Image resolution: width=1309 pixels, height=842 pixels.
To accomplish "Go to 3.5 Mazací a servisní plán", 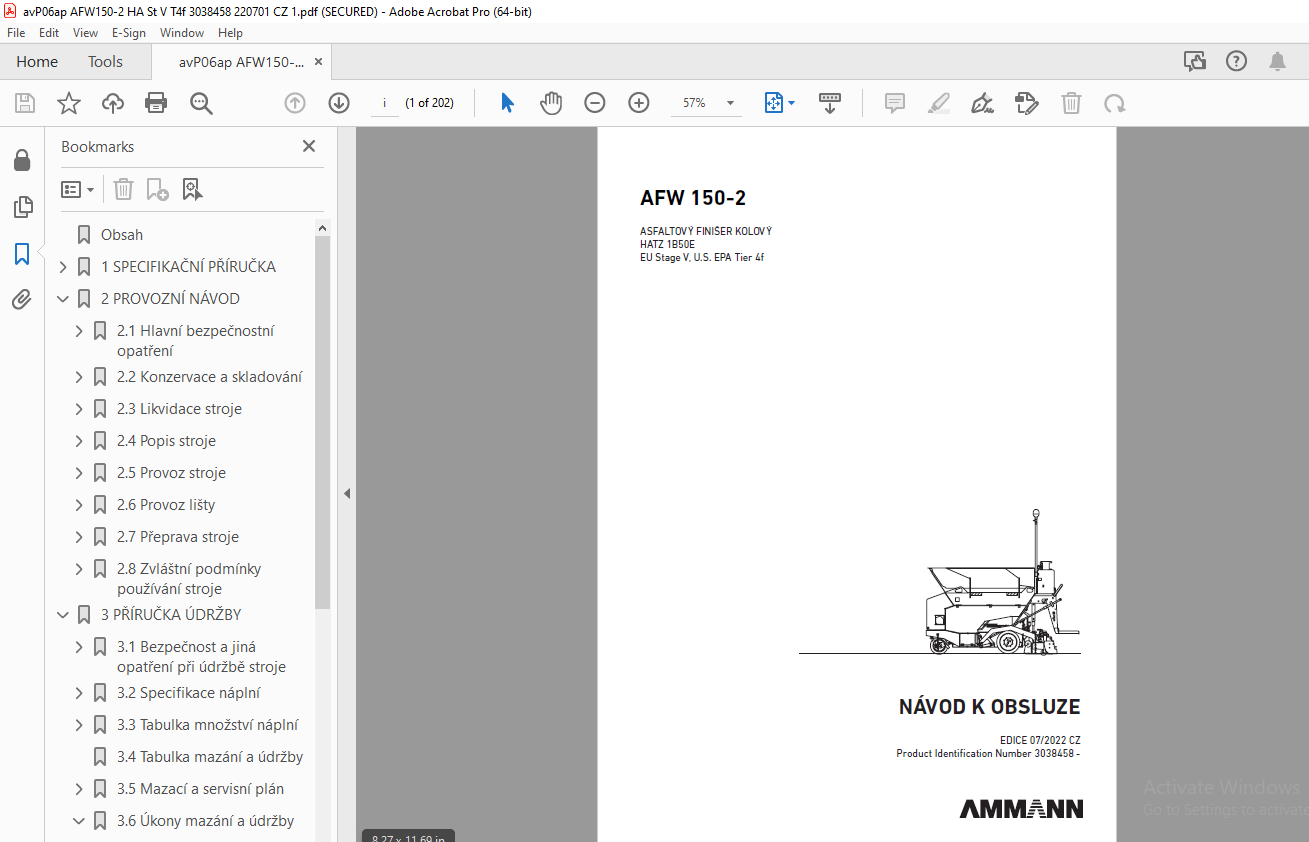I will click(x=200, y=789).
